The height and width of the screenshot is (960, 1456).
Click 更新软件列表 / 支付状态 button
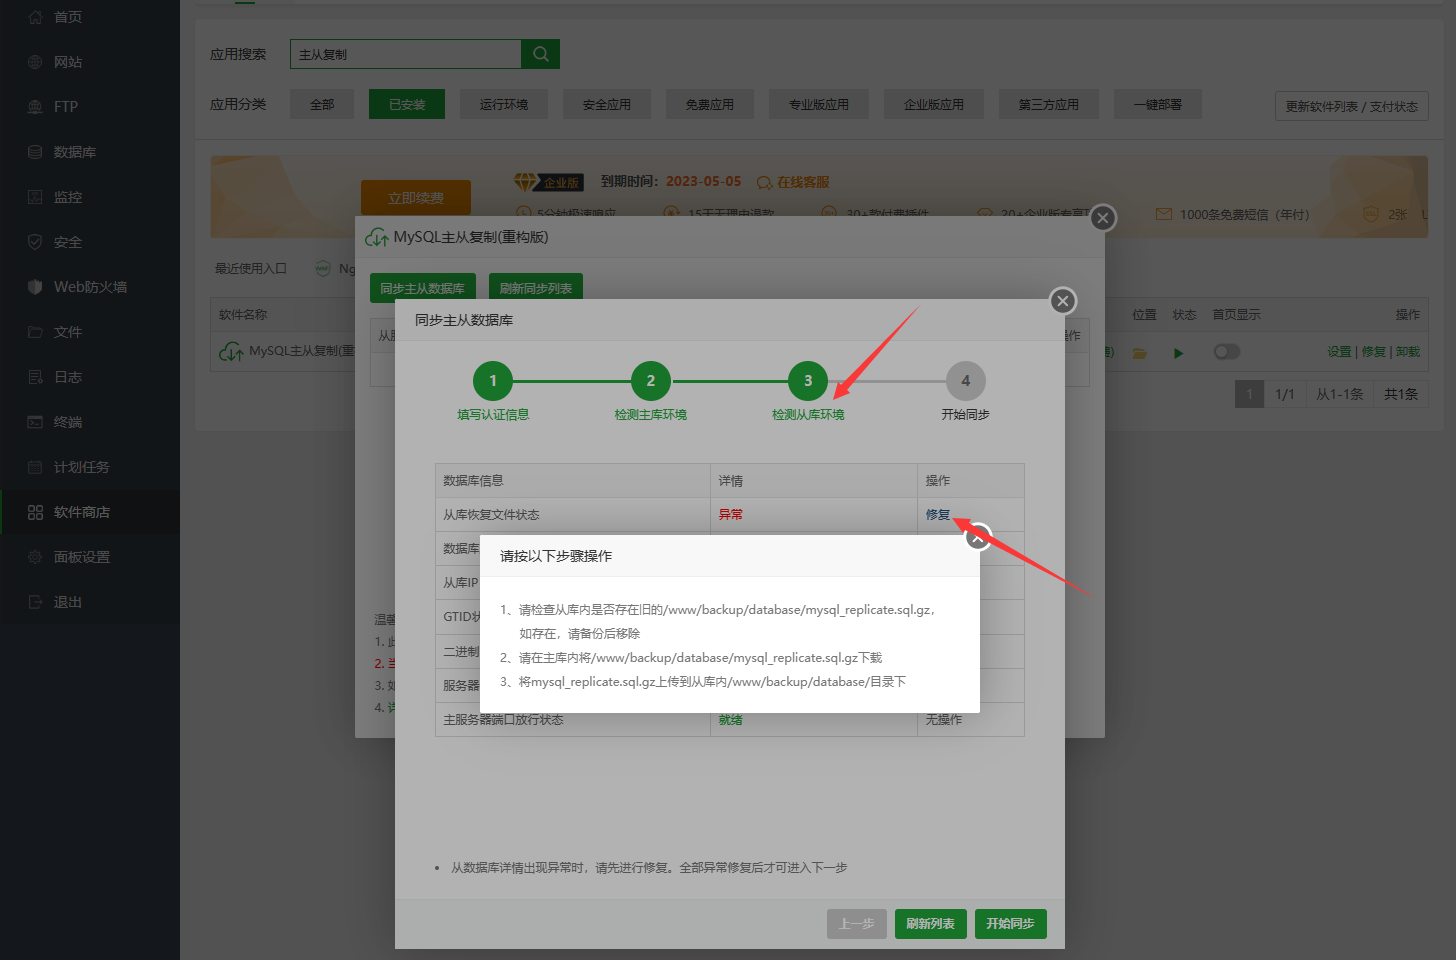1352,106
